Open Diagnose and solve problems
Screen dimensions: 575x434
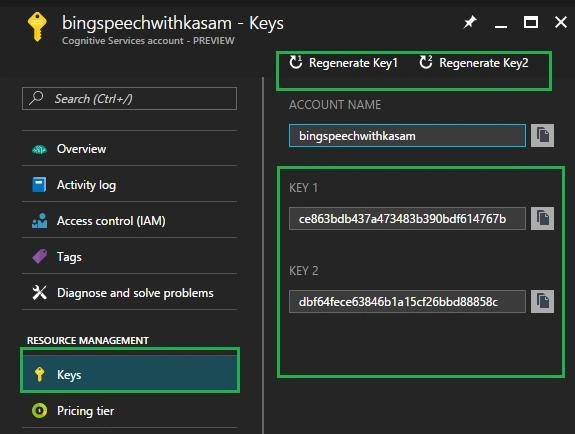point(129,292)
